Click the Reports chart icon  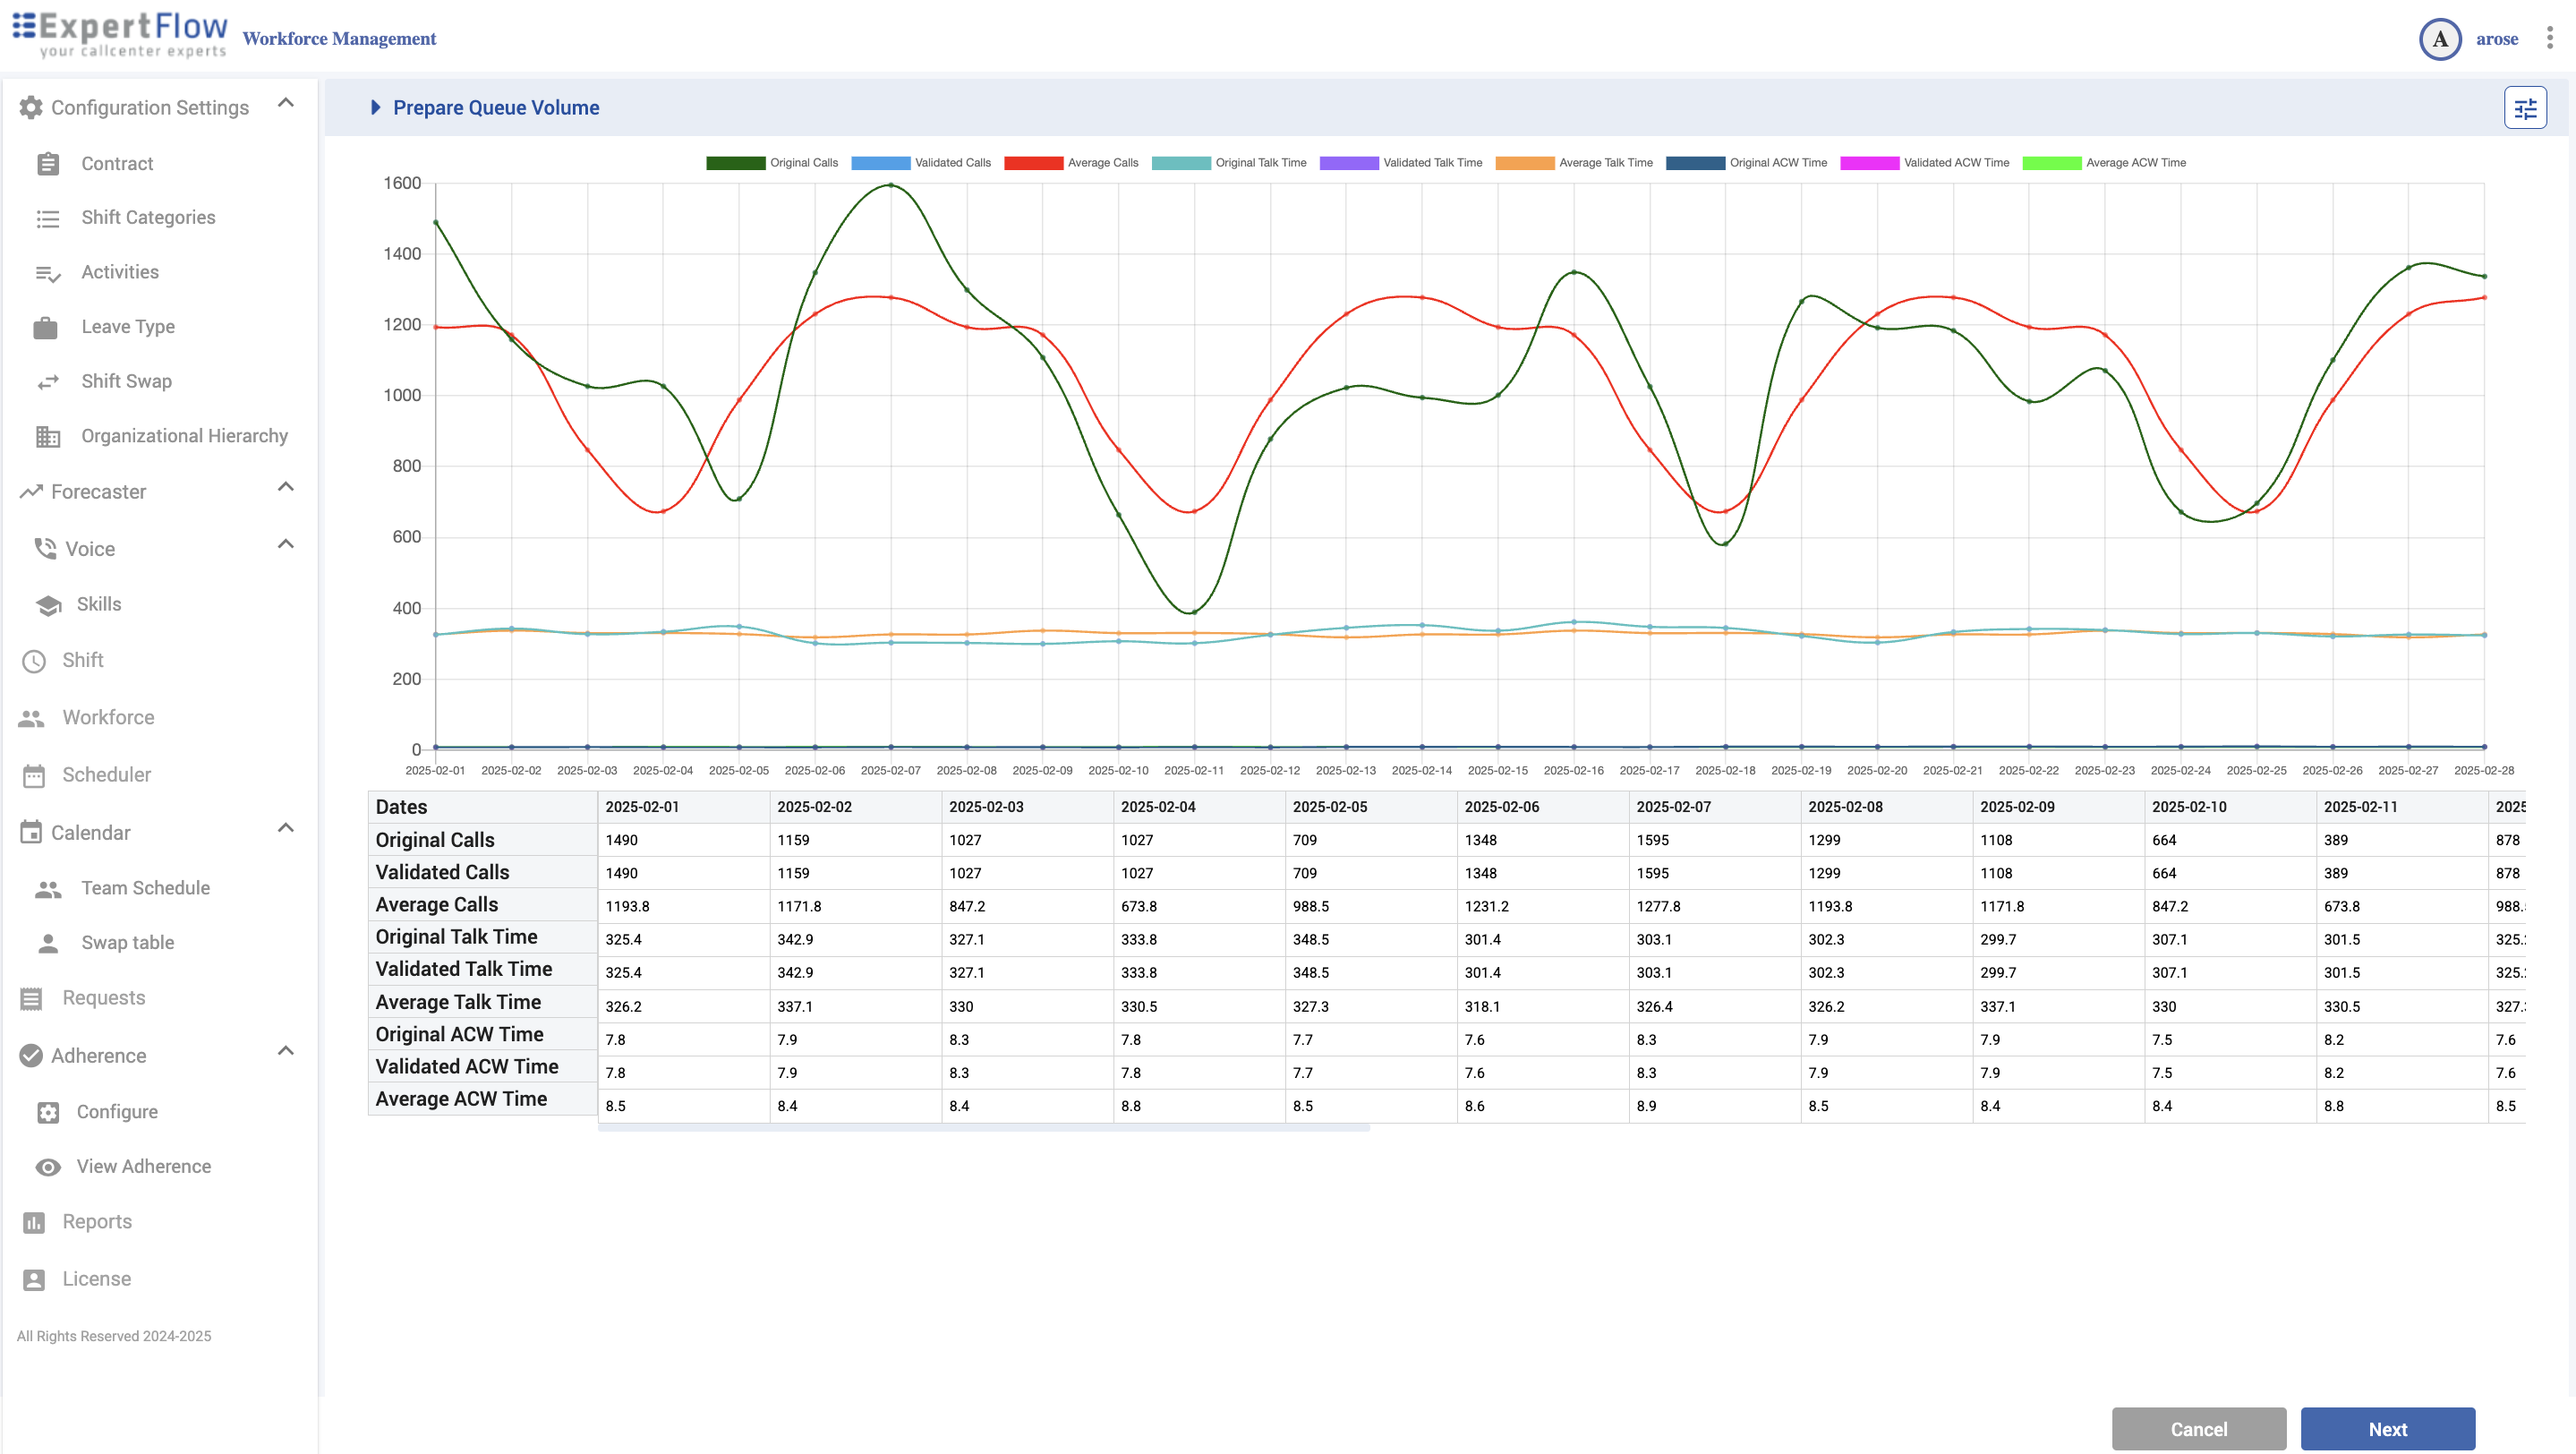[x=34, y=1222]
